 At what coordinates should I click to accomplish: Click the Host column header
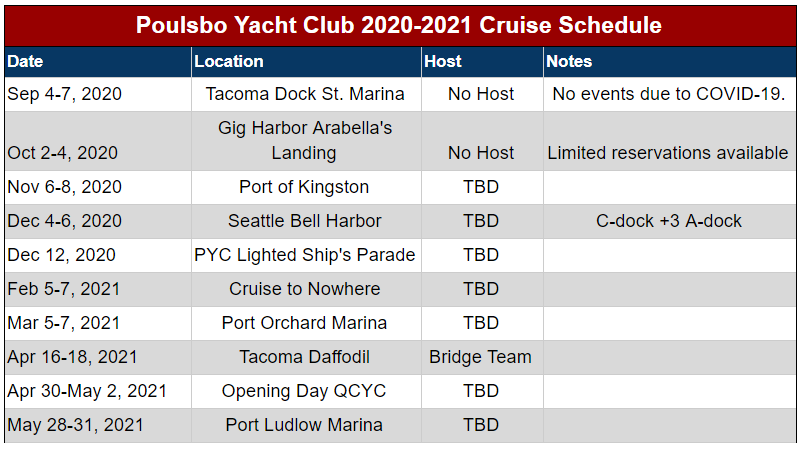click(443, 62)
